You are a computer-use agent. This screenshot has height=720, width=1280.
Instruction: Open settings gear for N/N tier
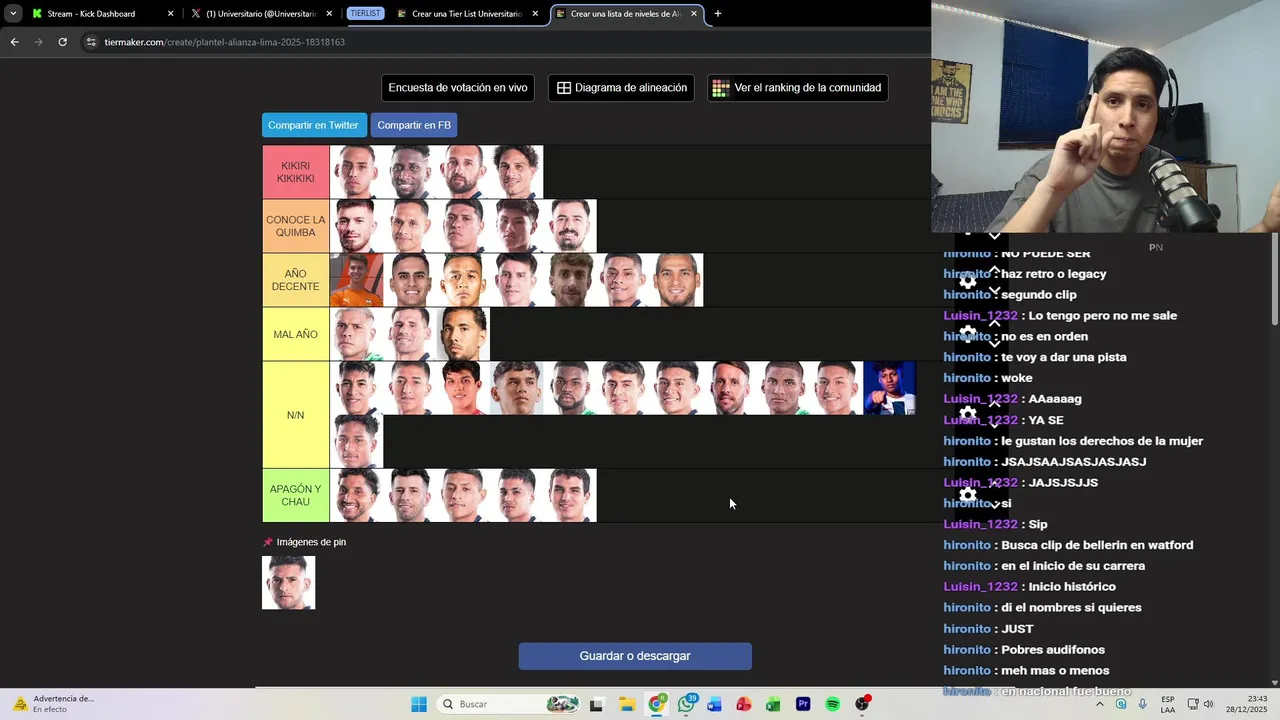(968, 413)
